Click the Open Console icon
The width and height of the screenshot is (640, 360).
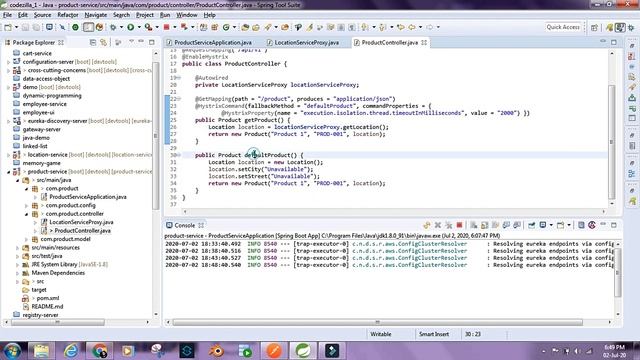point(561,225)
